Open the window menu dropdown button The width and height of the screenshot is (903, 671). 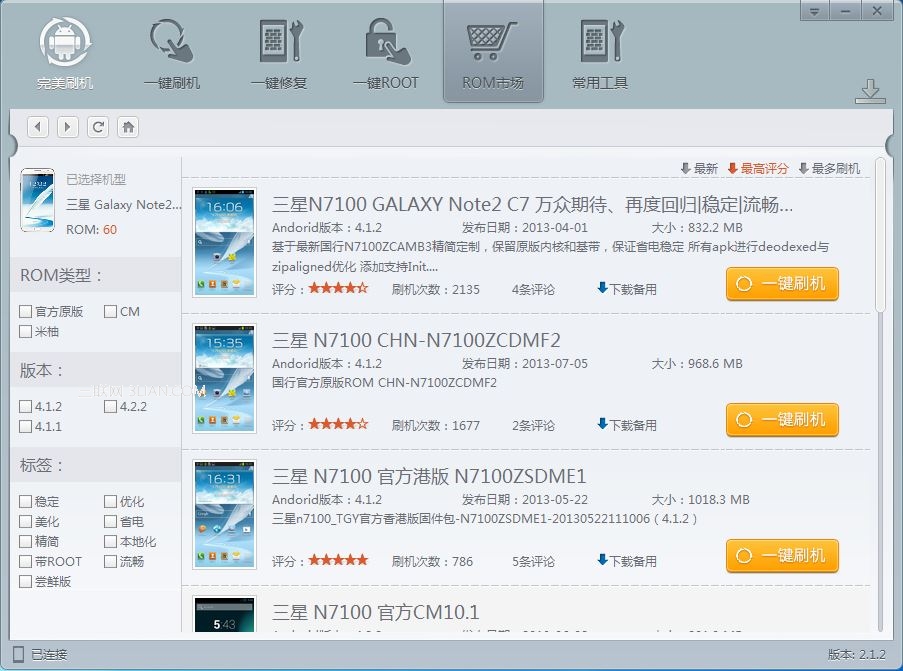point(814,11)
